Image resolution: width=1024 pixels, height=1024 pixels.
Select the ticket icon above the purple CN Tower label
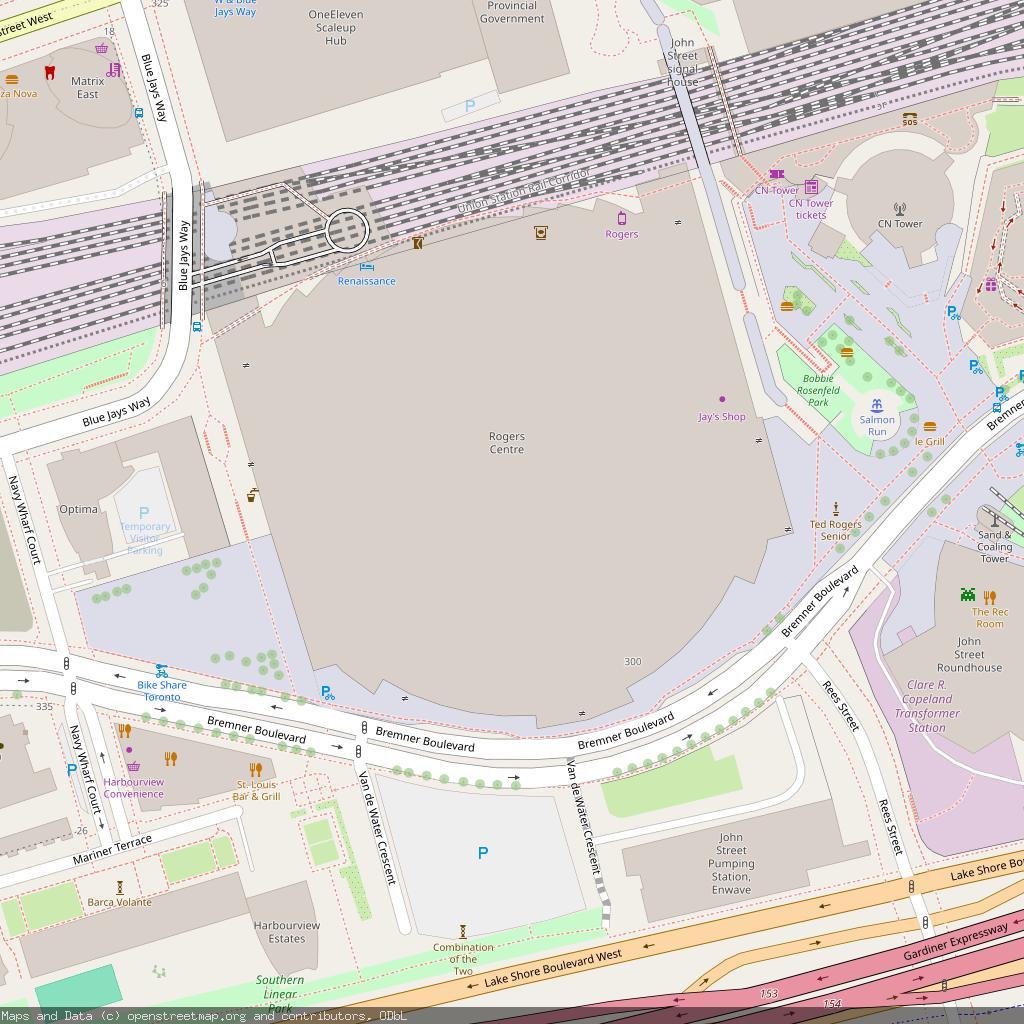coord(776,174)
